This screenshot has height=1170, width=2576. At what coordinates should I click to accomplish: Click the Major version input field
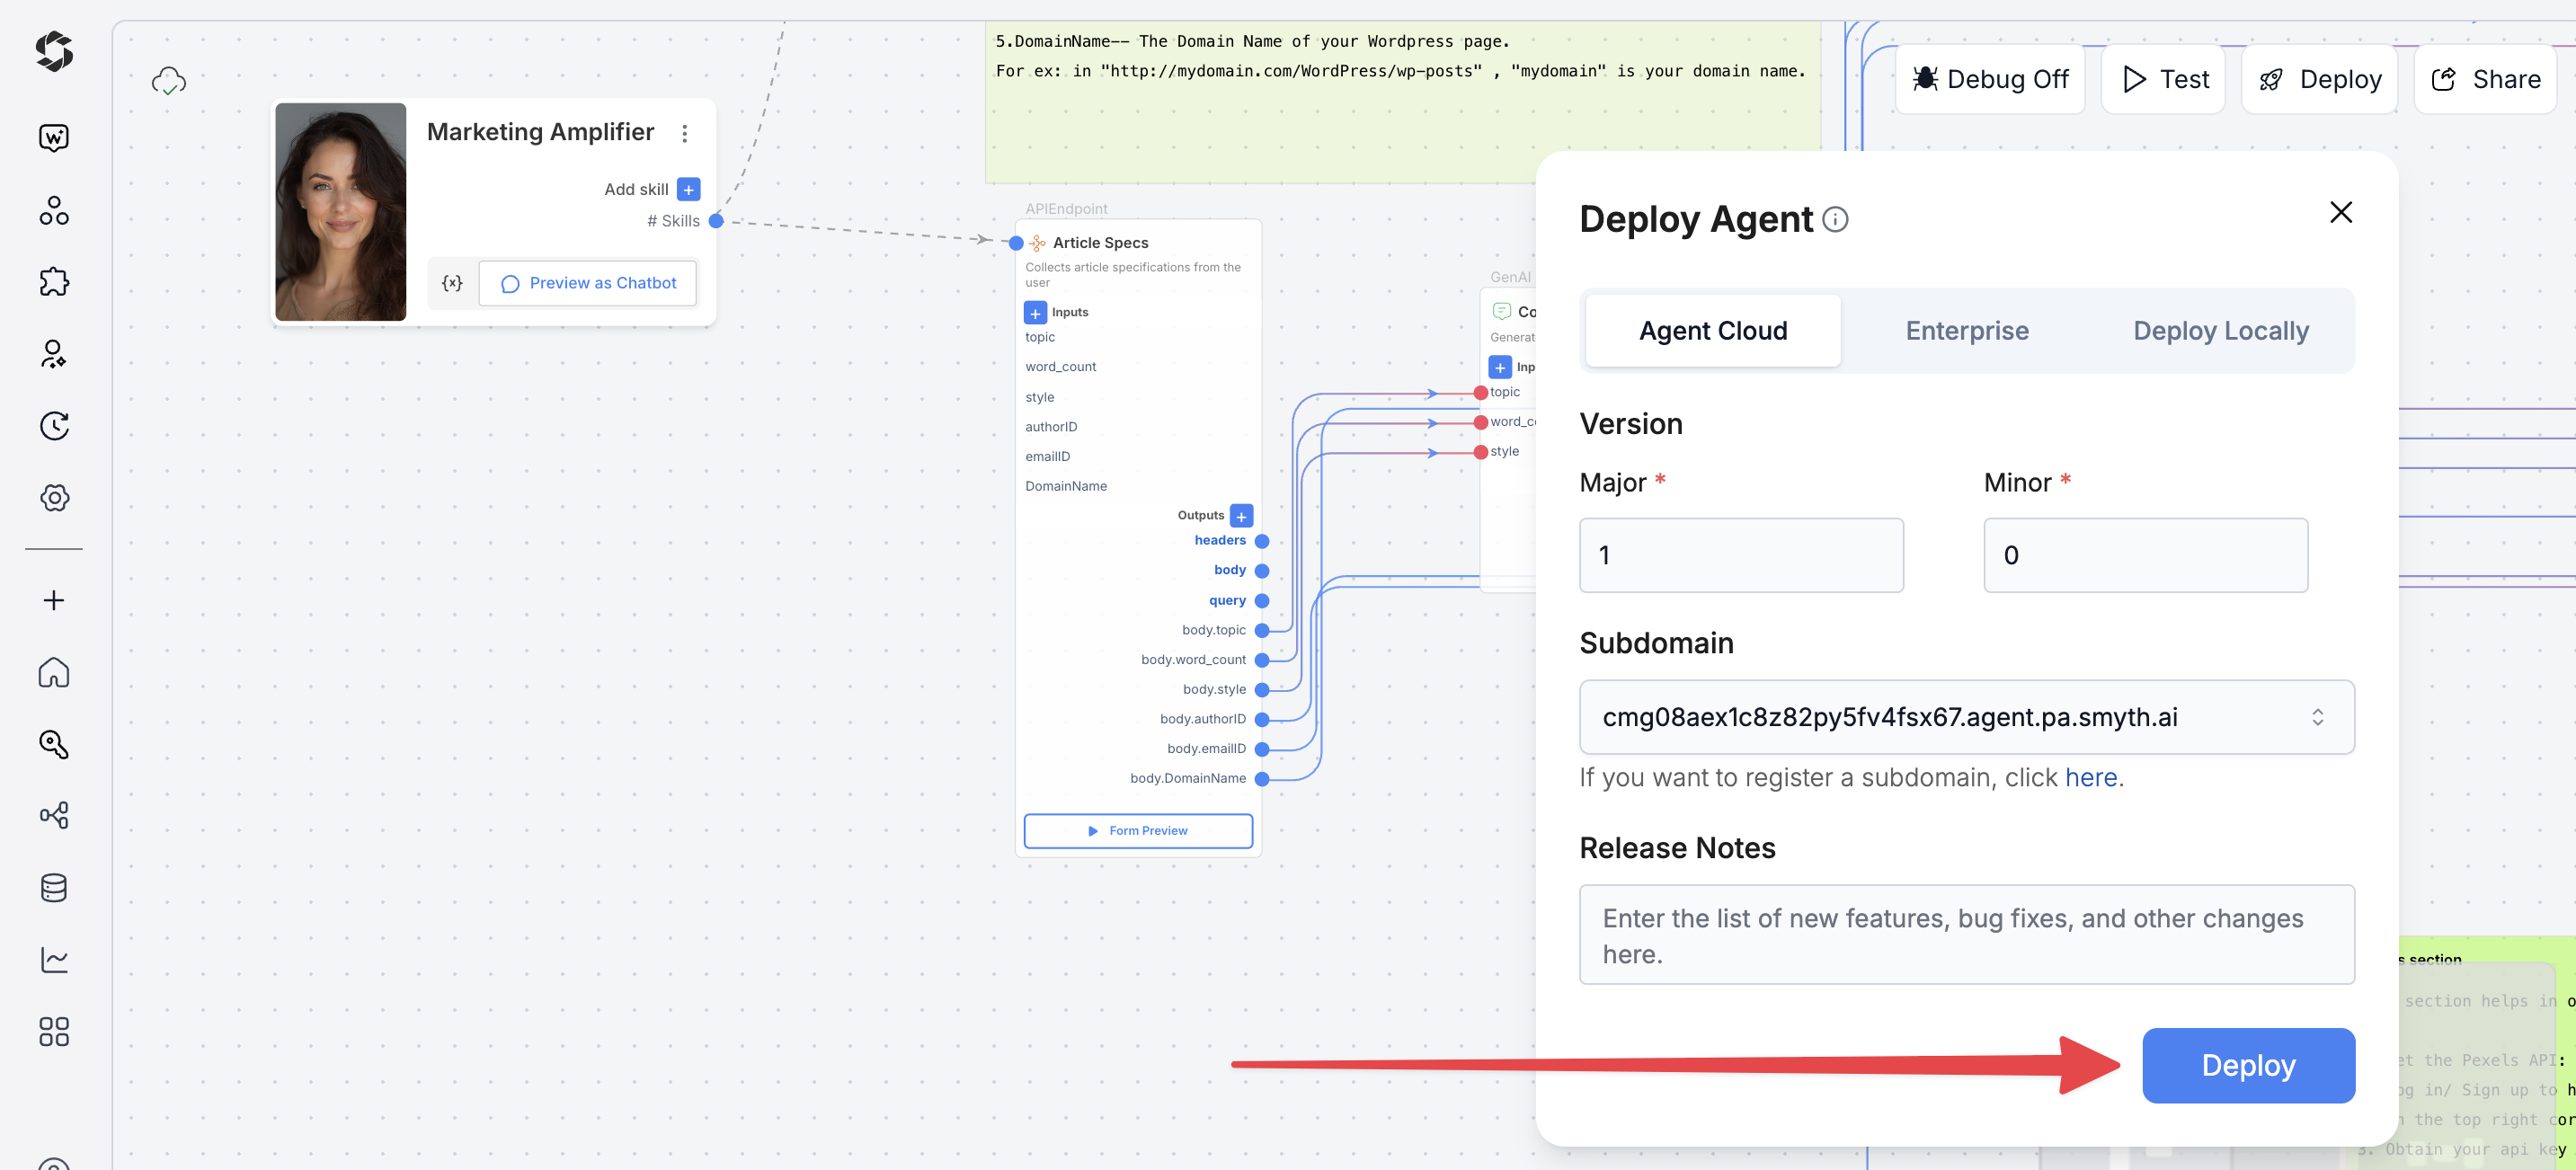click(1740, 555)
